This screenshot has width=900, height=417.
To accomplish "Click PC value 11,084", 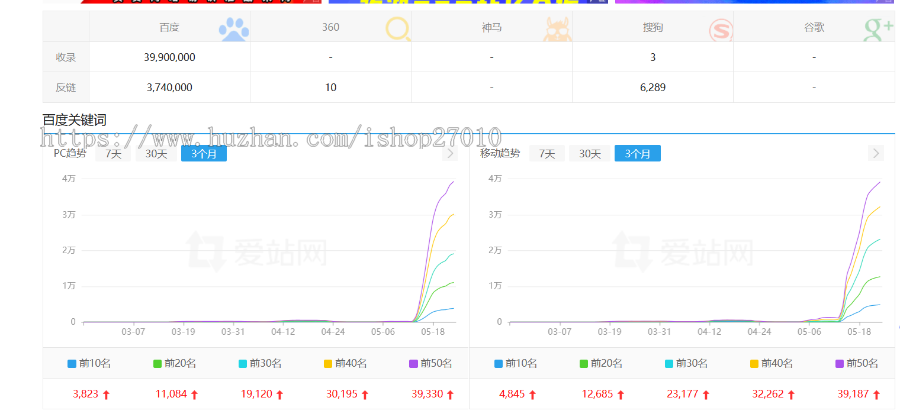I will [x=171, y=395].
